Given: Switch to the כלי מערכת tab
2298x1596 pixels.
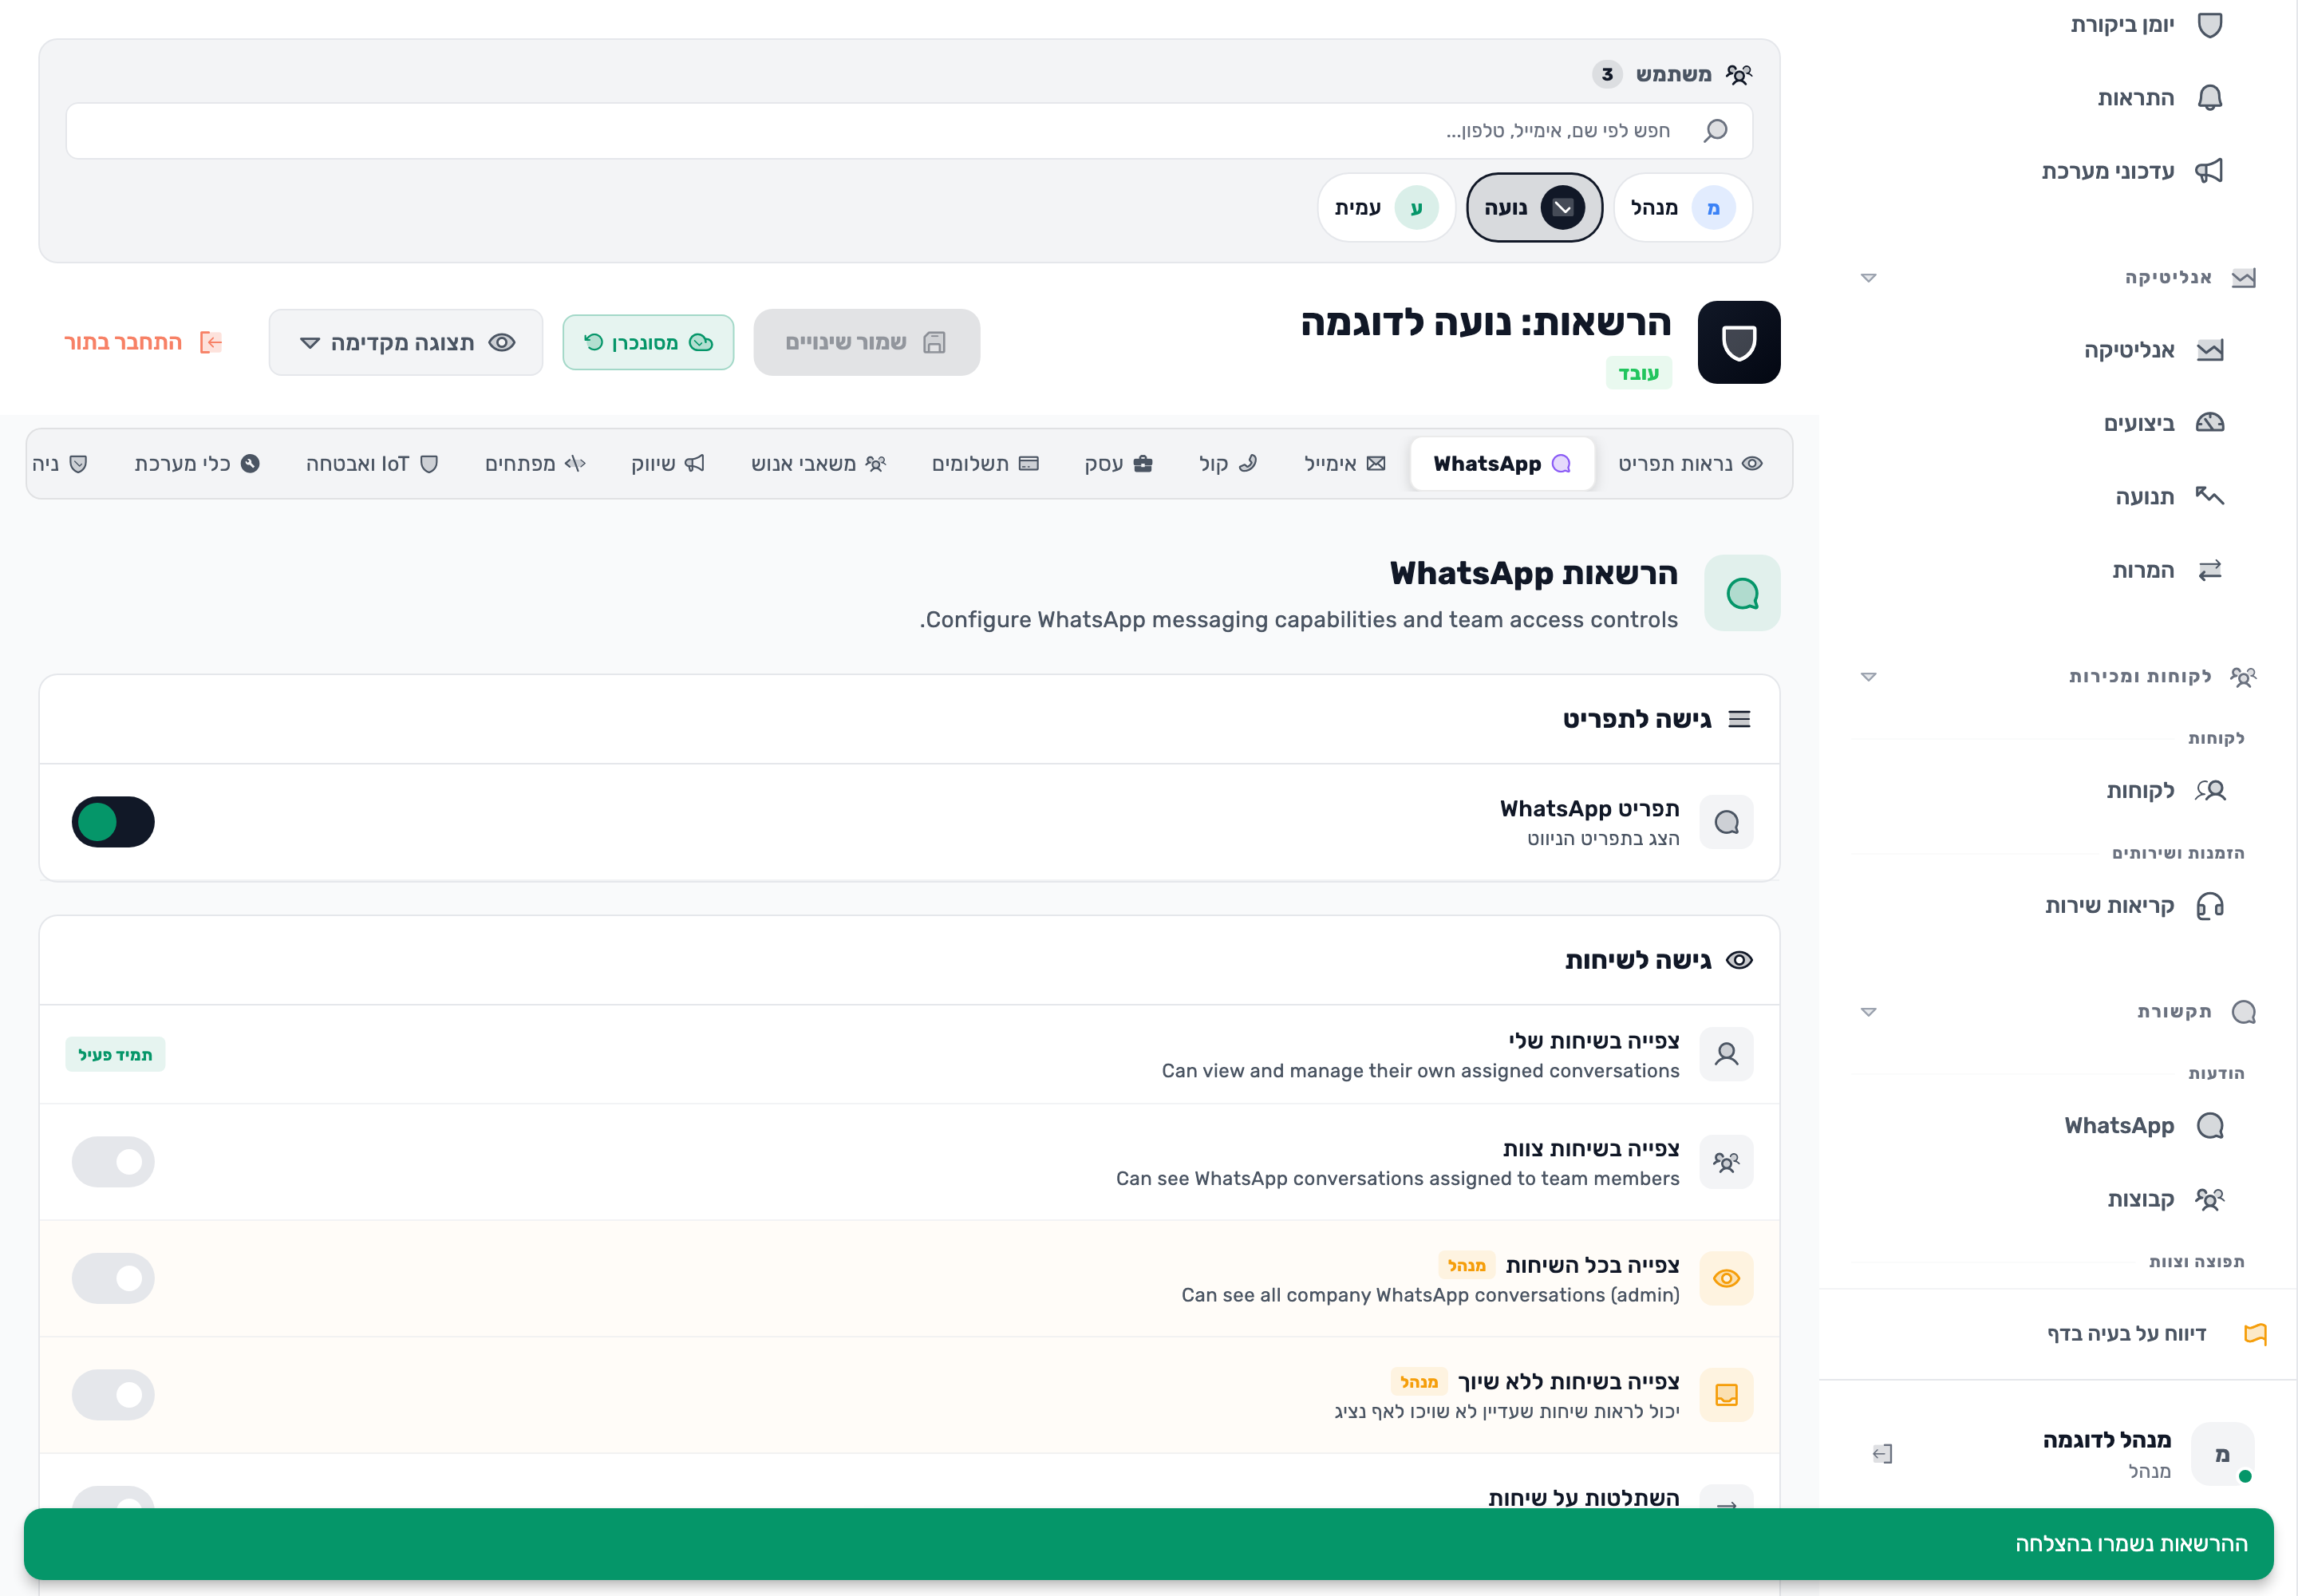Looking at the screenshot, I should point(197,464).
